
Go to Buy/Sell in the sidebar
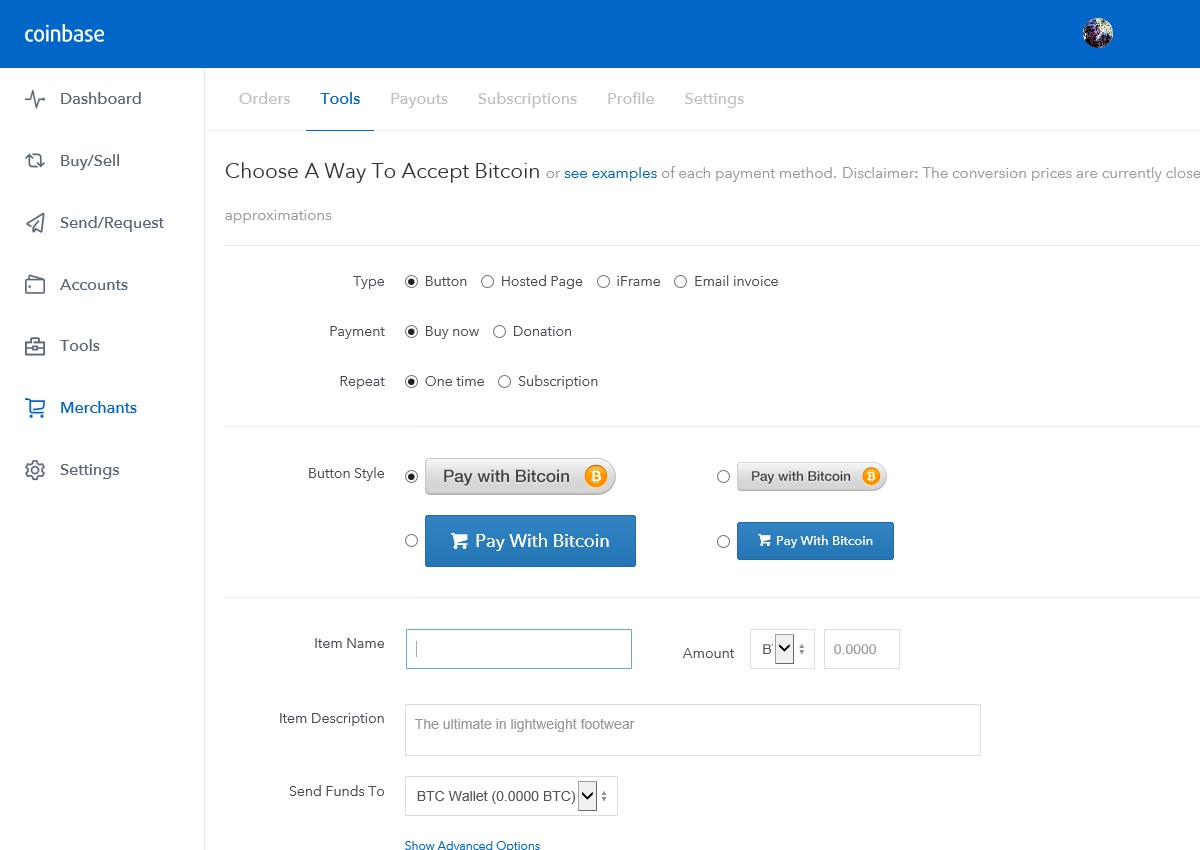pyautogui.click(x=90, y=161)
